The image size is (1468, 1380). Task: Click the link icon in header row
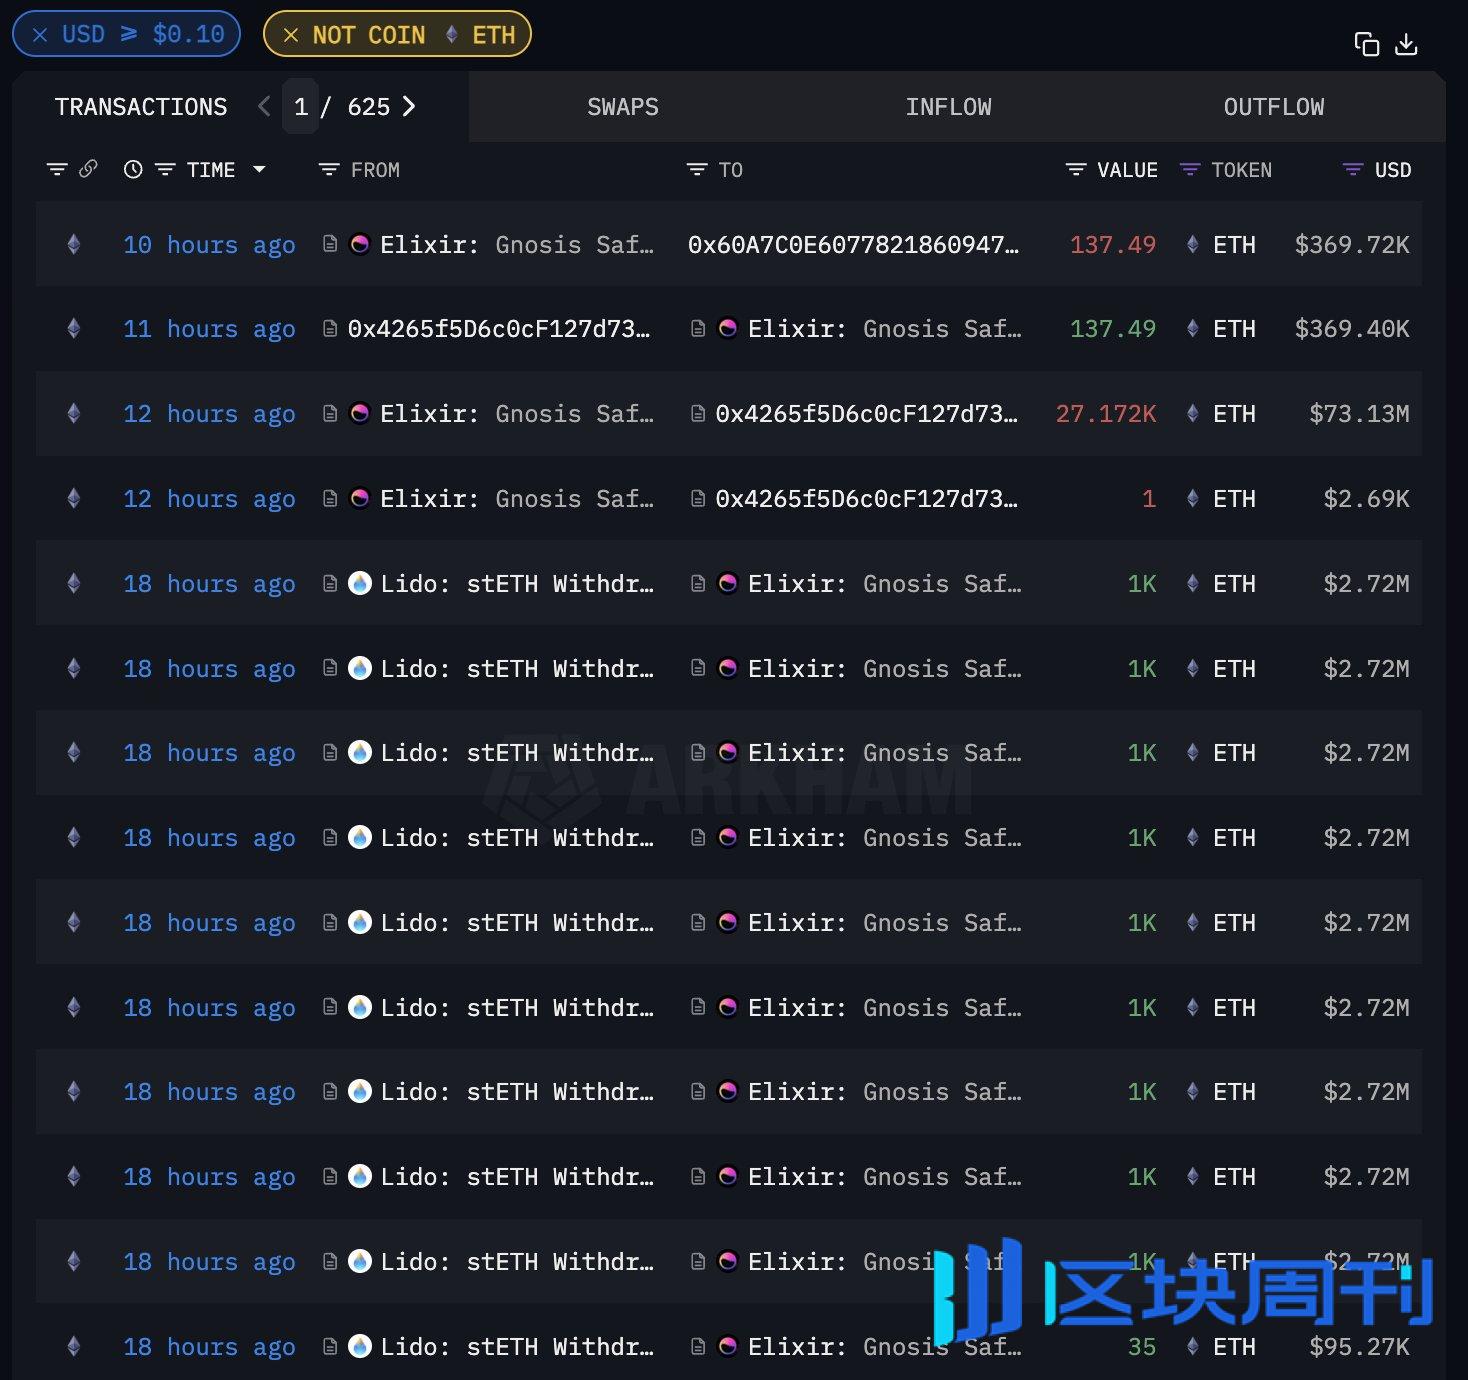88,169
